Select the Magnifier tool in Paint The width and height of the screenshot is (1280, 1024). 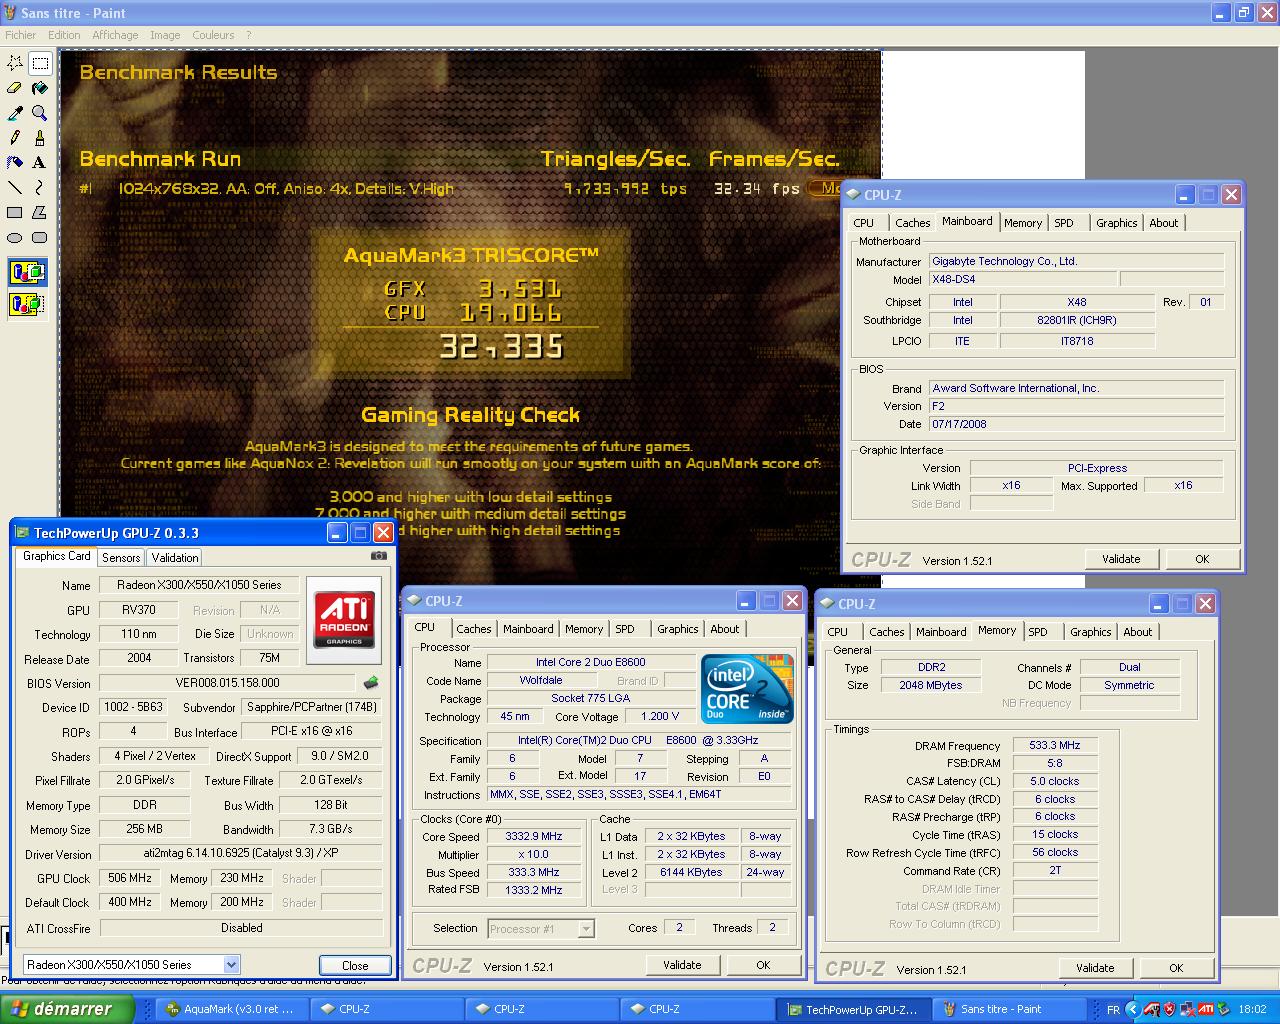pyautogui.click(x=39, y=113)
